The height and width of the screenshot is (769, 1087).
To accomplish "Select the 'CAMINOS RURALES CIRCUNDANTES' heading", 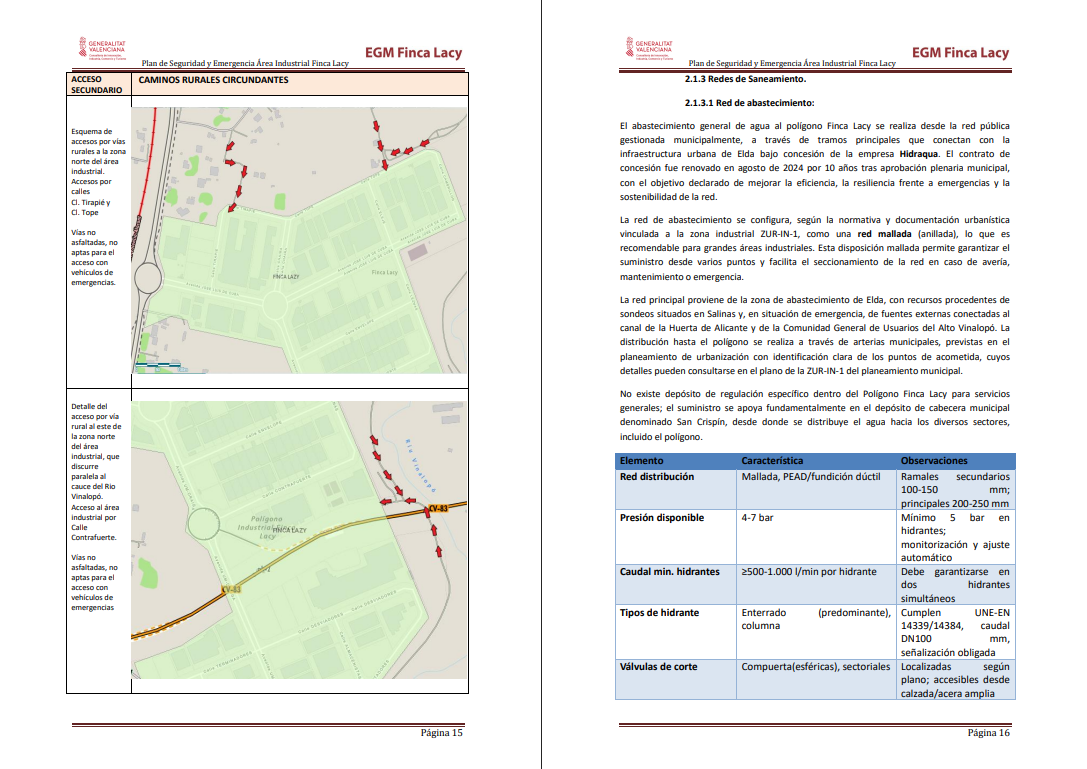I will pyautogui.click(x=213, y=80).
